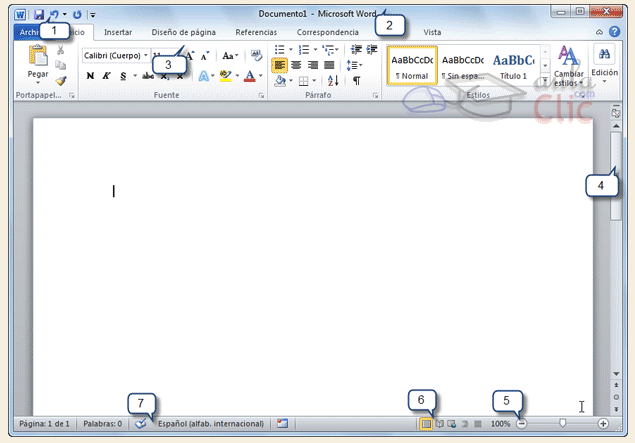This screenshot has height=443, width=635.
Task: Toggle left text alignment button
Action: [280, 65]
